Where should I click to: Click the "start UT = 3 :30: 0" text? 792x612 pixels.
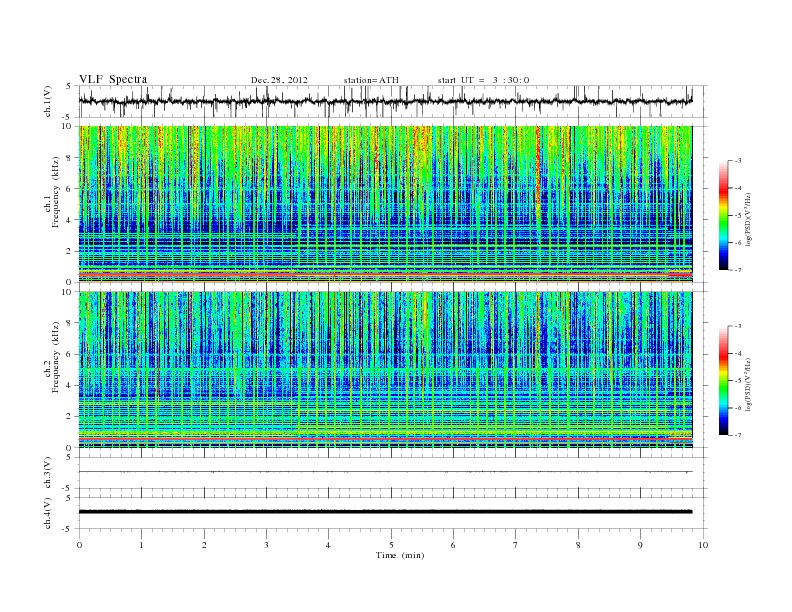tap(483, 80)
